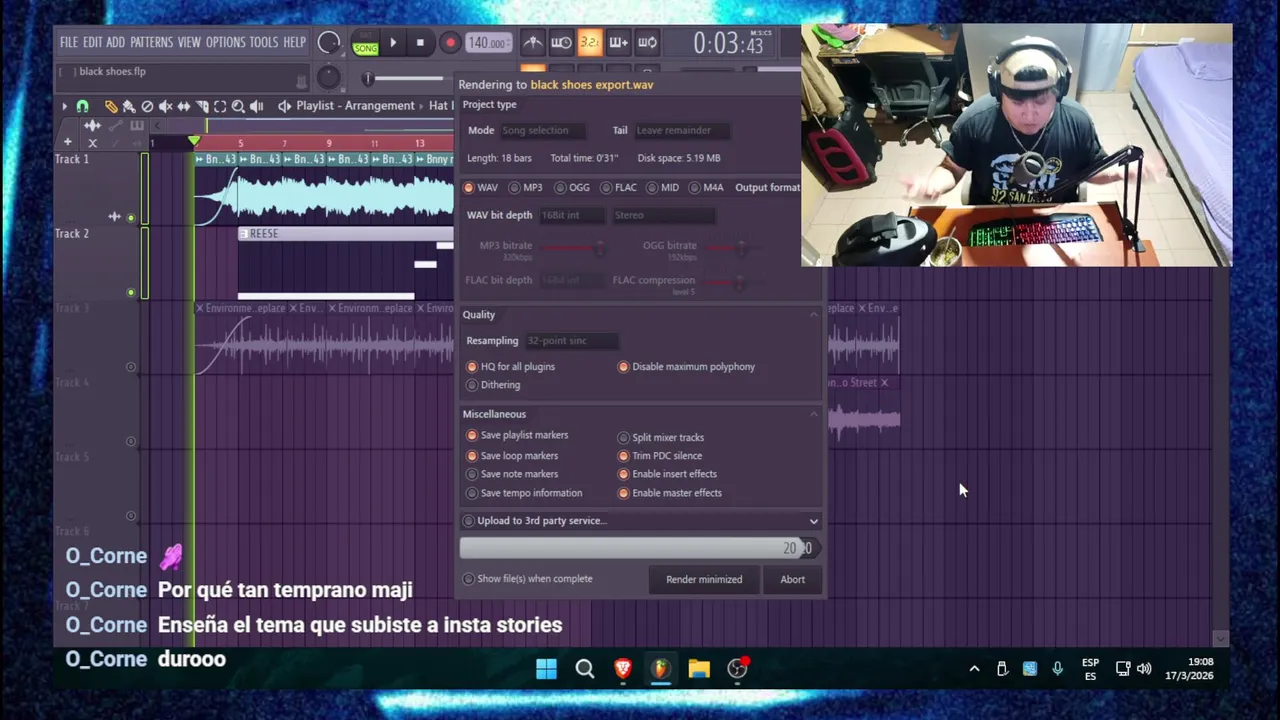Toggle the metronome icon

pos(533,42)
